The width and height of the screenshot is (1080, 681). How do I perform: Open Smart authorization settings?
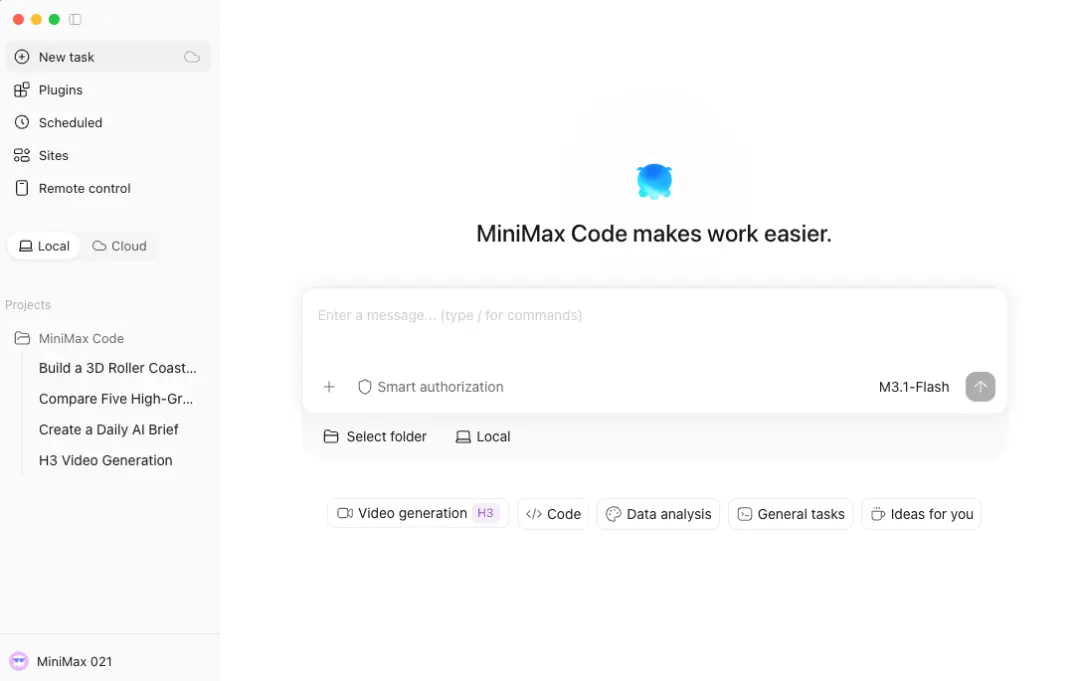pyautogui.click(x=430, y=387)
